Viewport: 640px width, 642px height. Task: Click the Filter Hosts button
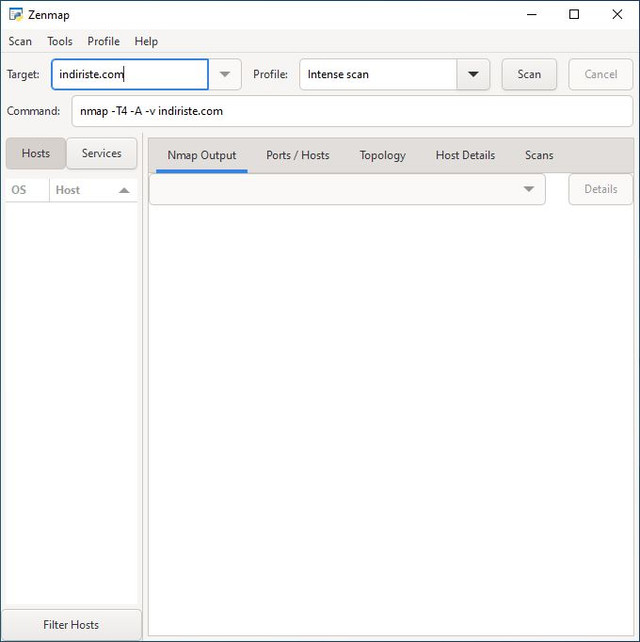(x=71, y=625)
